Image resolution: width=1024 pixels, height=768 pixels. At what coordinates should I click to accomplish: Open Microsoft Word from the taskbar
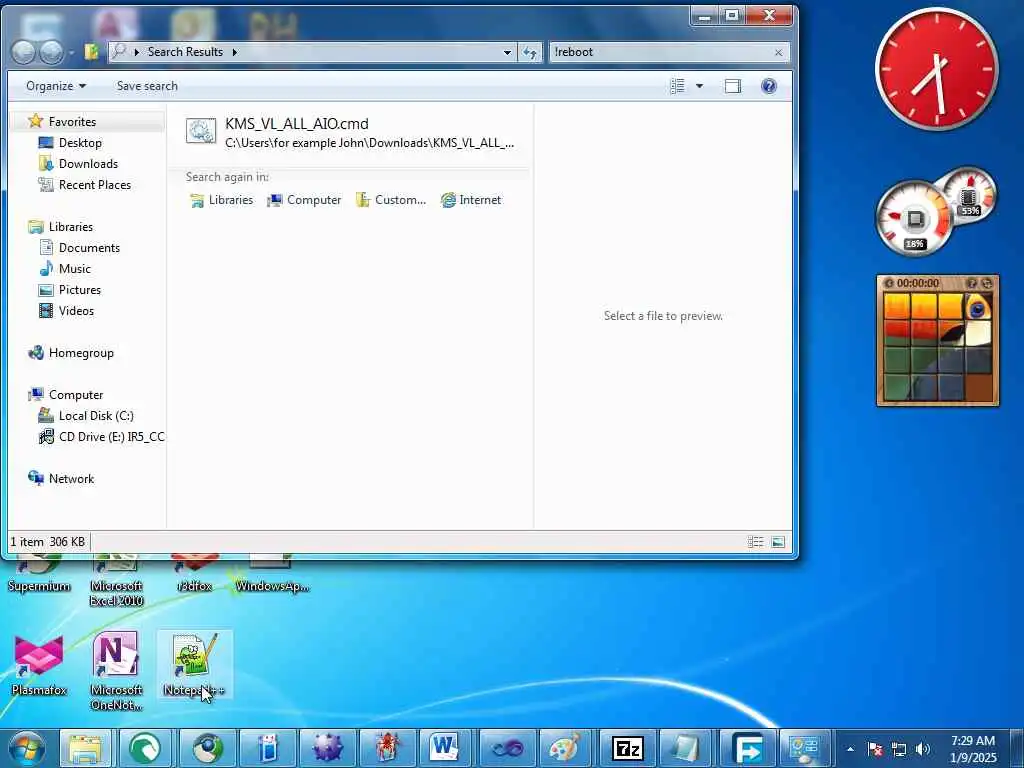(445, 748)
